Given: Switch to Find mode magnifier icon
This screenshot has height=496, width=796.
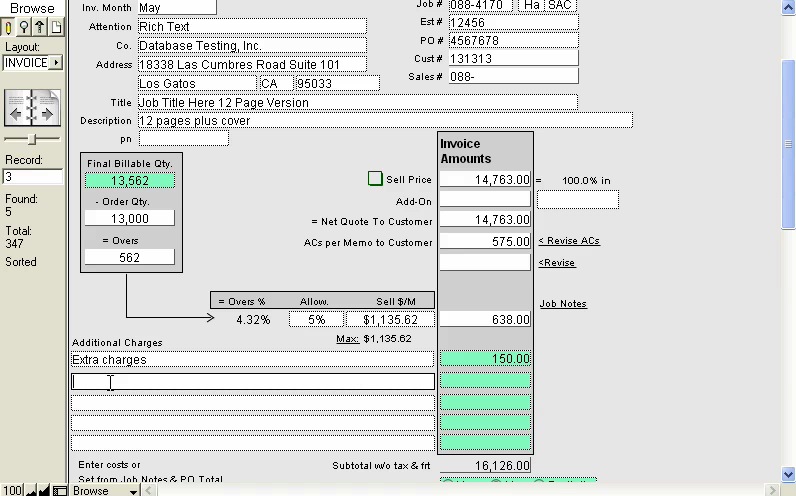Looking at the screenshot, I should pos(24,27).
